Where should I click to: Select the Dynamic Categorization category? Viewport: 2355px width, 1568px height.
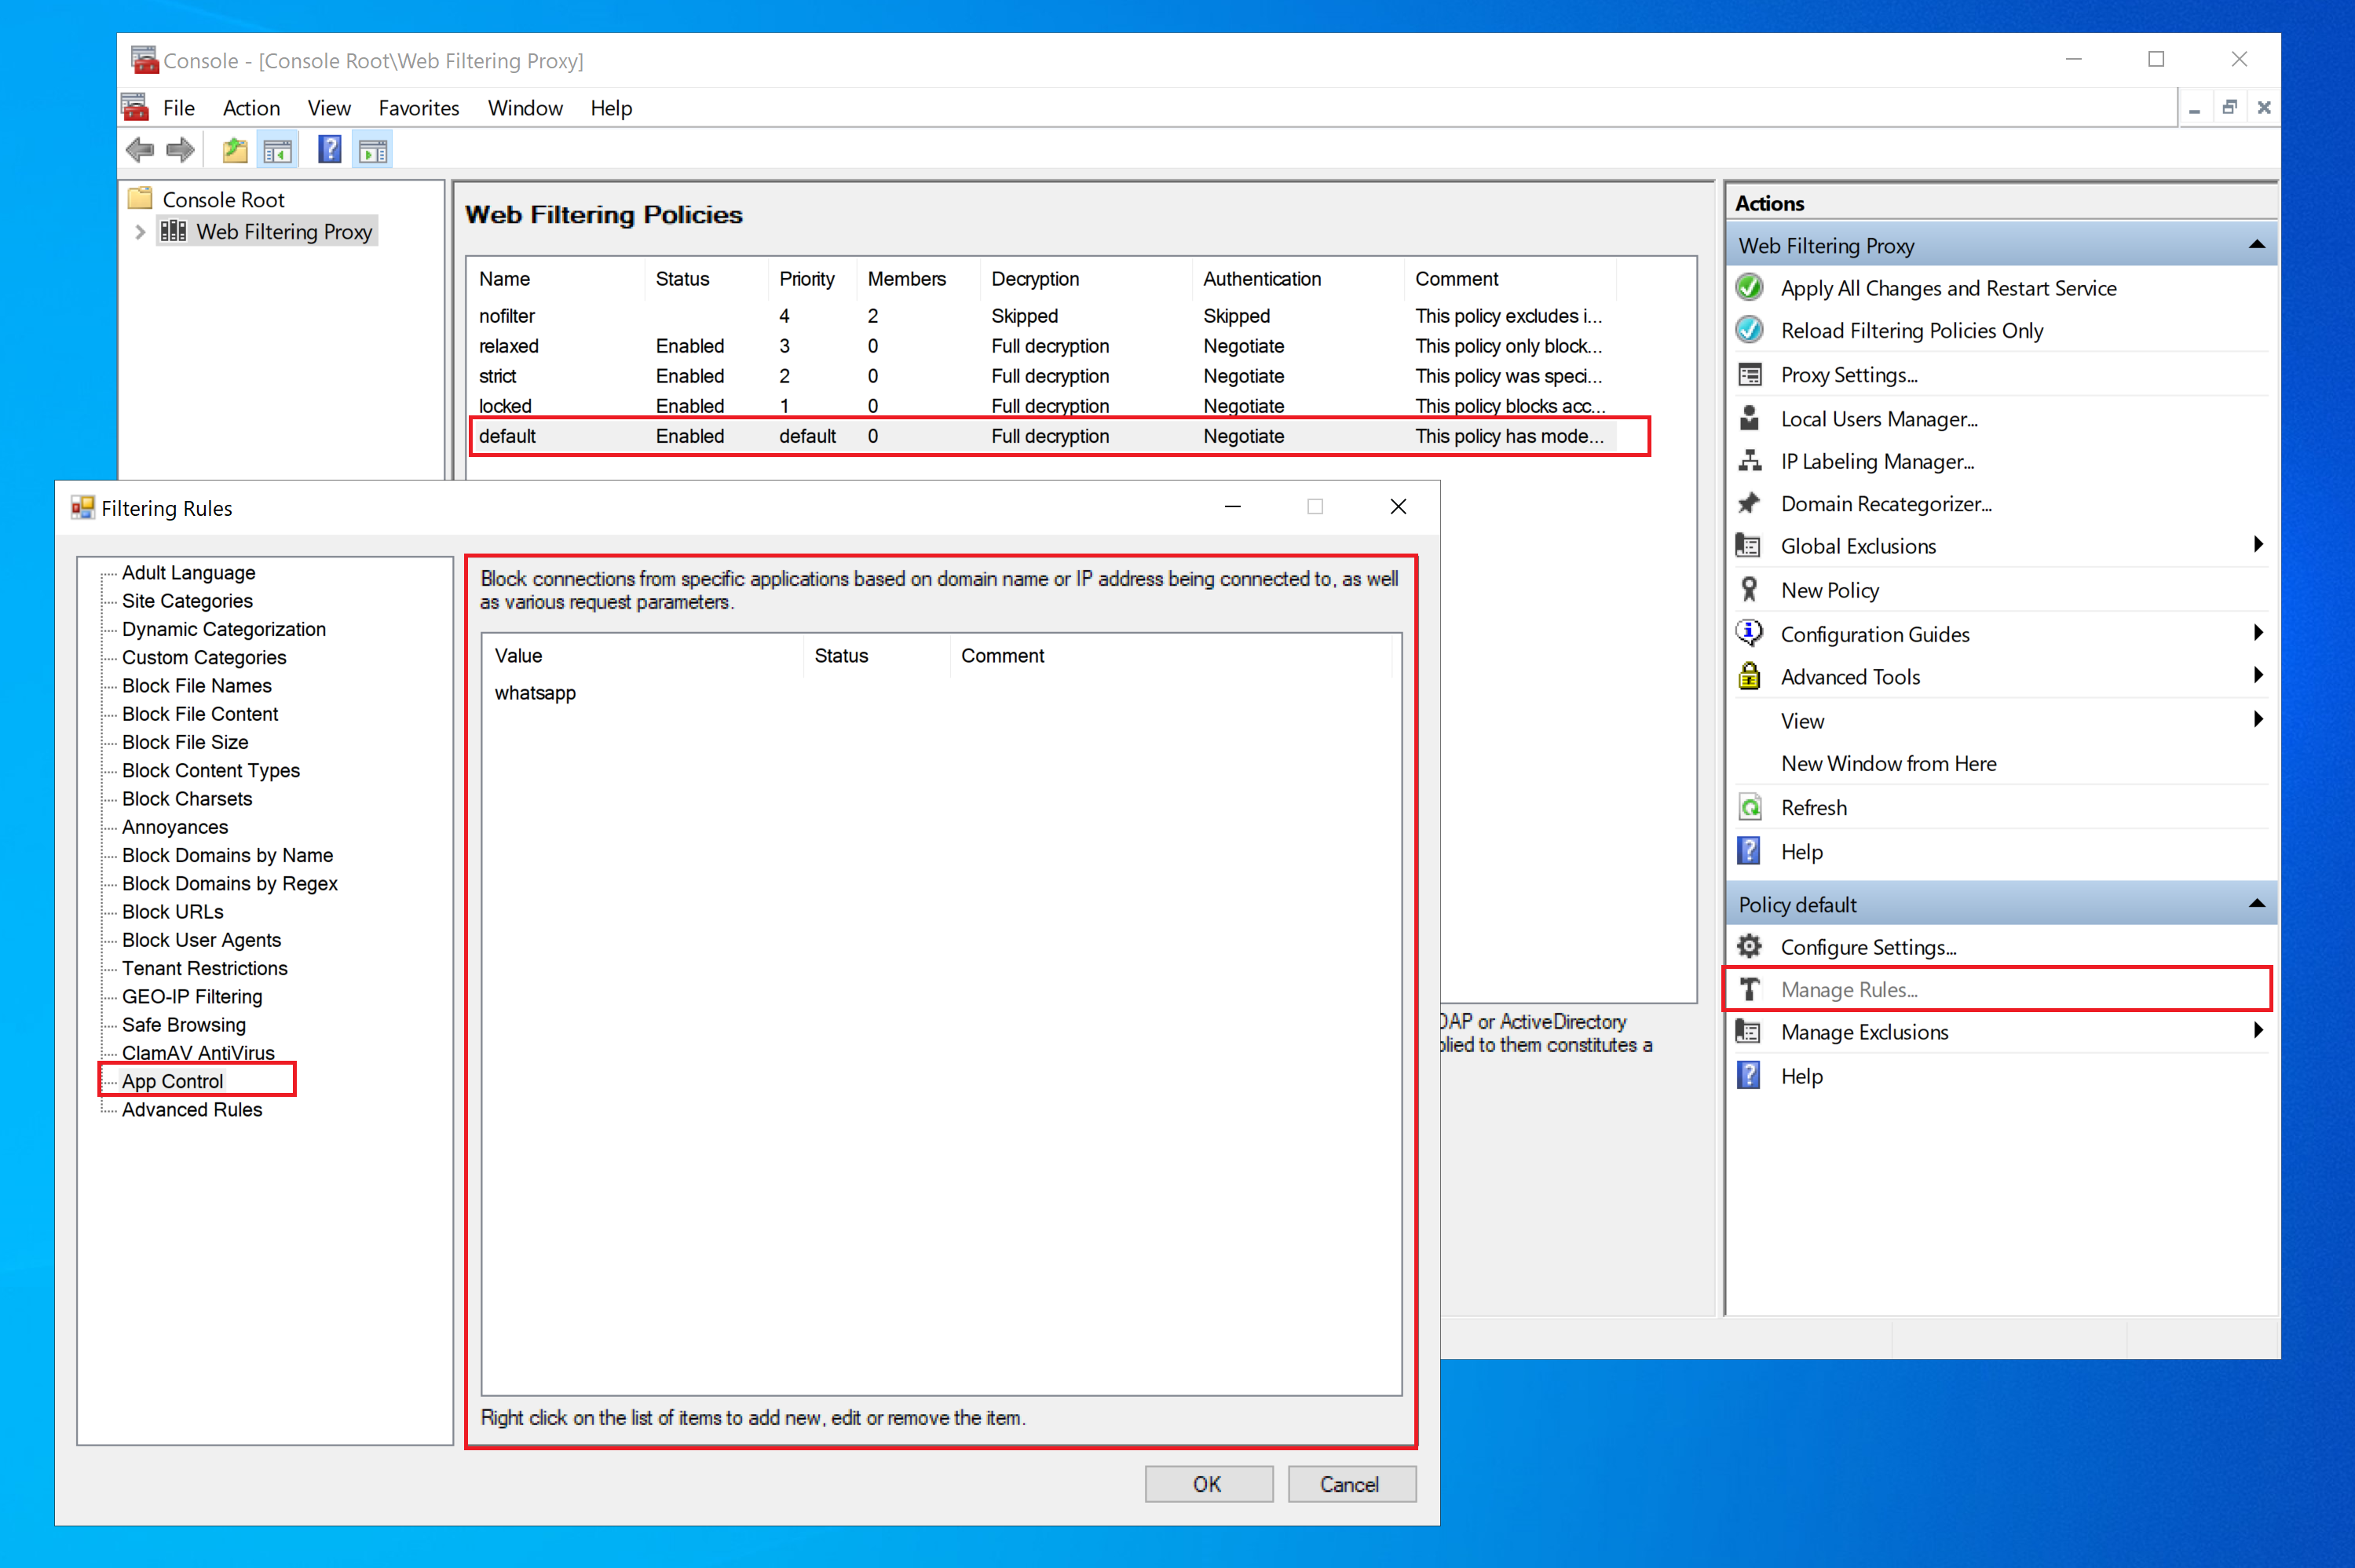[224, 629]
